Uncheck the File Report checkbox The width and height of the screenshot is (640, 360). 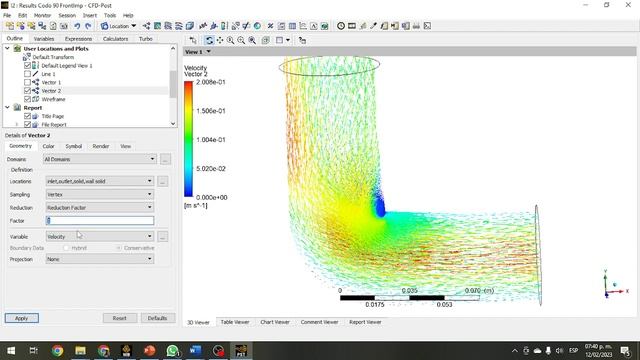click(27, 124)
